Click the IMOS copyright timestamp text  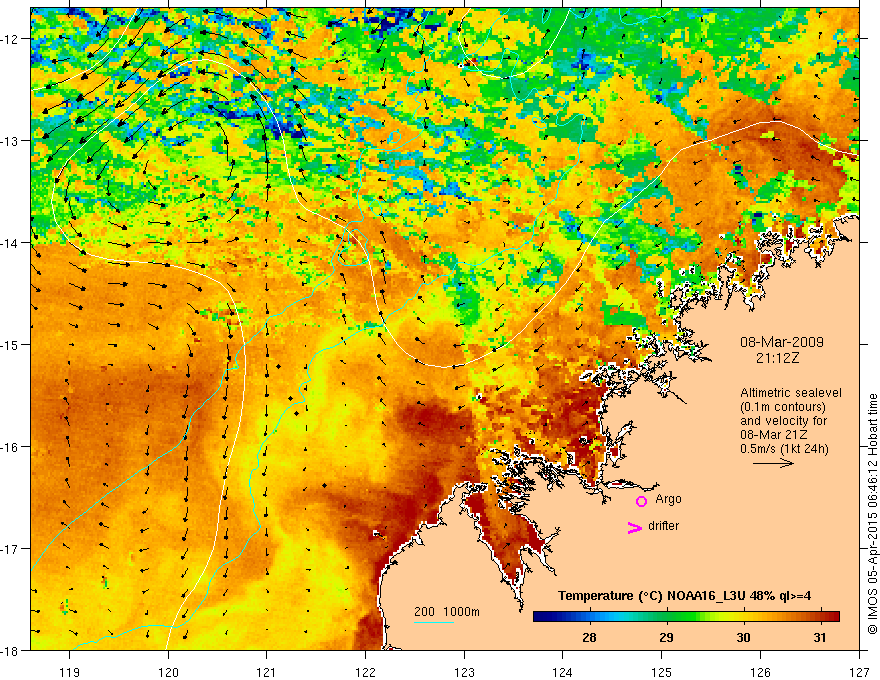coord(872,514)
